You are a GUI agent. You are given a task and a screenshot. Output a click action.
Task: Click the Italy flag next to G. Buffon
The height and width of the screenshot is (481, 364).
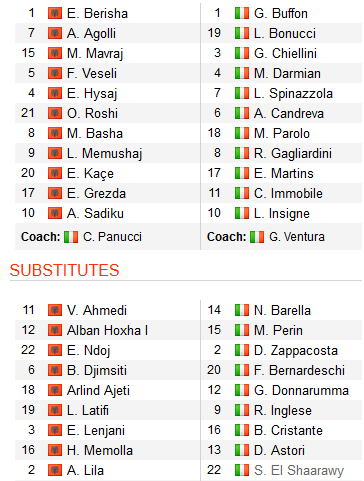242,13
